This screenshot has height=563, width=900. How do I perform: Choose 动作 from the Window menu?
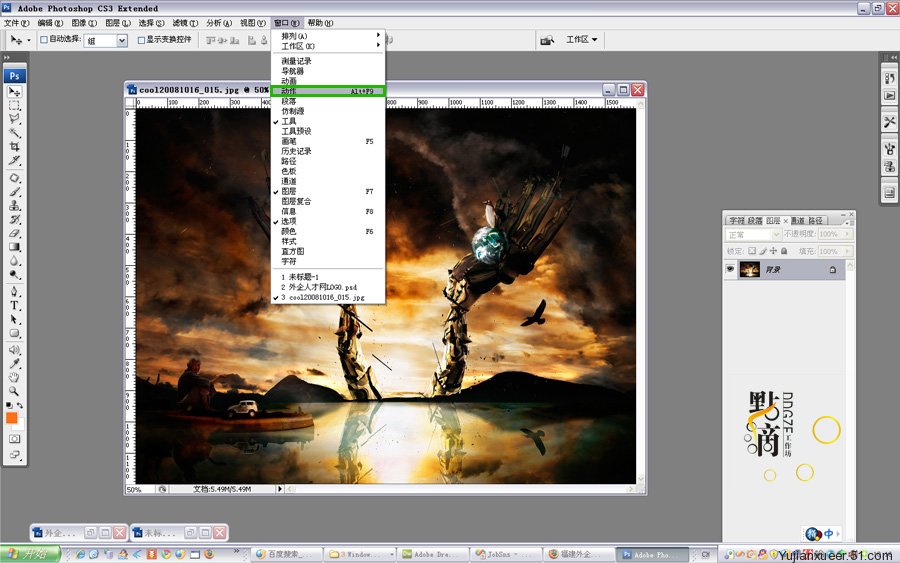328,91
